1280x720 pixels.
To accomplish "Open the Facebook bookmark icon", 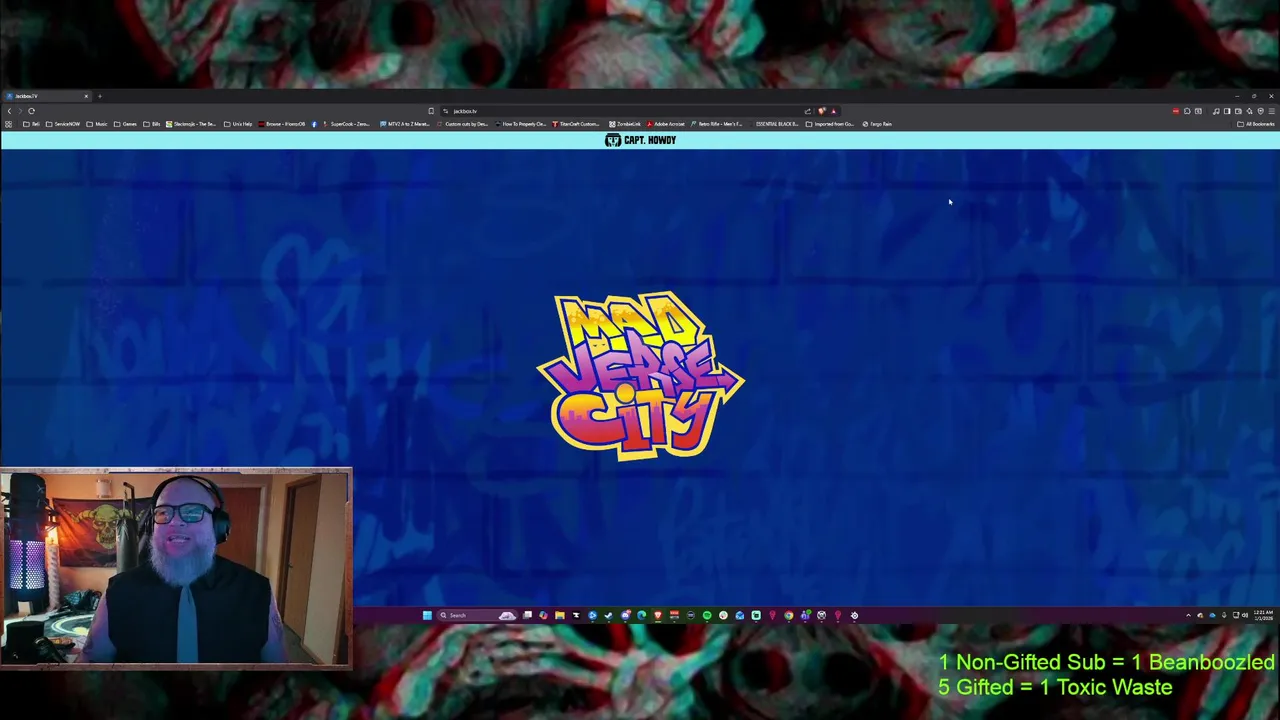I will tap(314, 124).
